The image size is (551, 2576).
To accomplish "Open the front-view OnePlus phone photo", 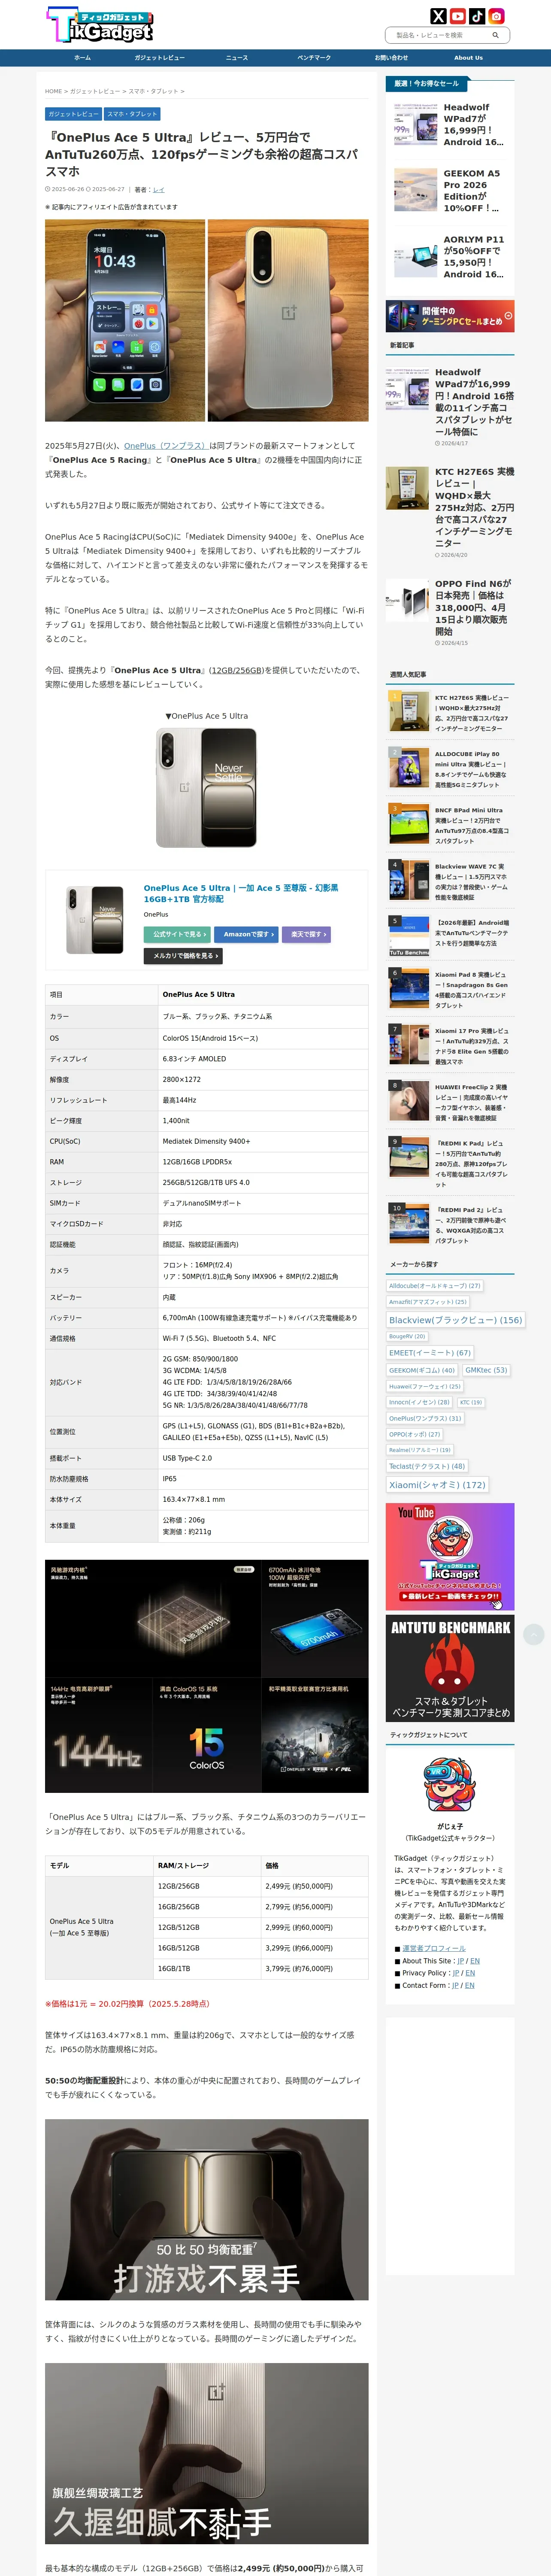I will pos(125,320).
